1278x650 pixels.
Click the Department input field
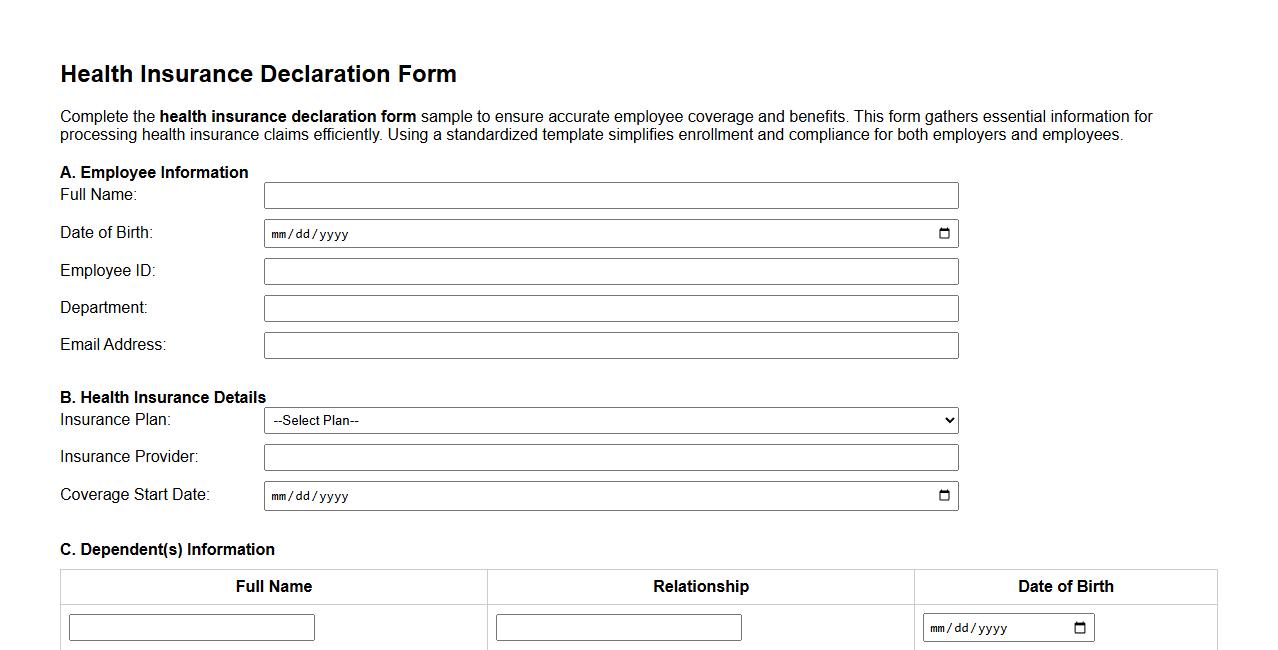[610, 308]
